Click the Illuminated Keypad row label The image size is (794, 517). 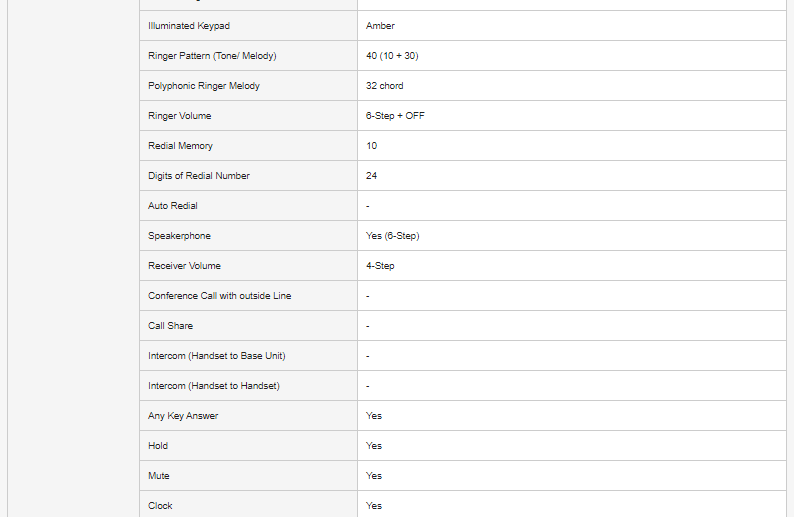tap(188, 26)
